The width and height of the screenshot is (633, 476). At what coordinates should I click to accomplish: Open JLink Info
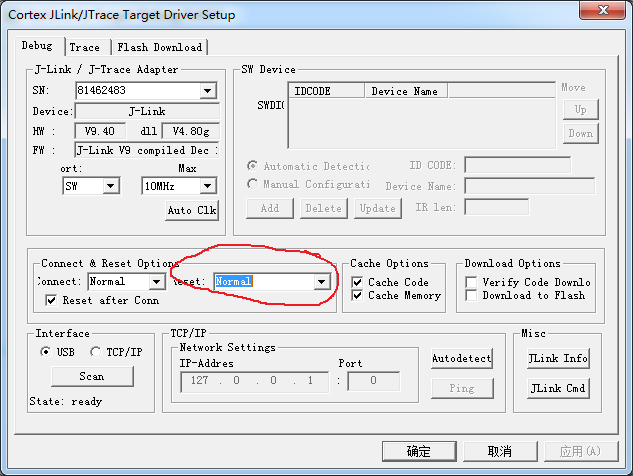point(558,358)
